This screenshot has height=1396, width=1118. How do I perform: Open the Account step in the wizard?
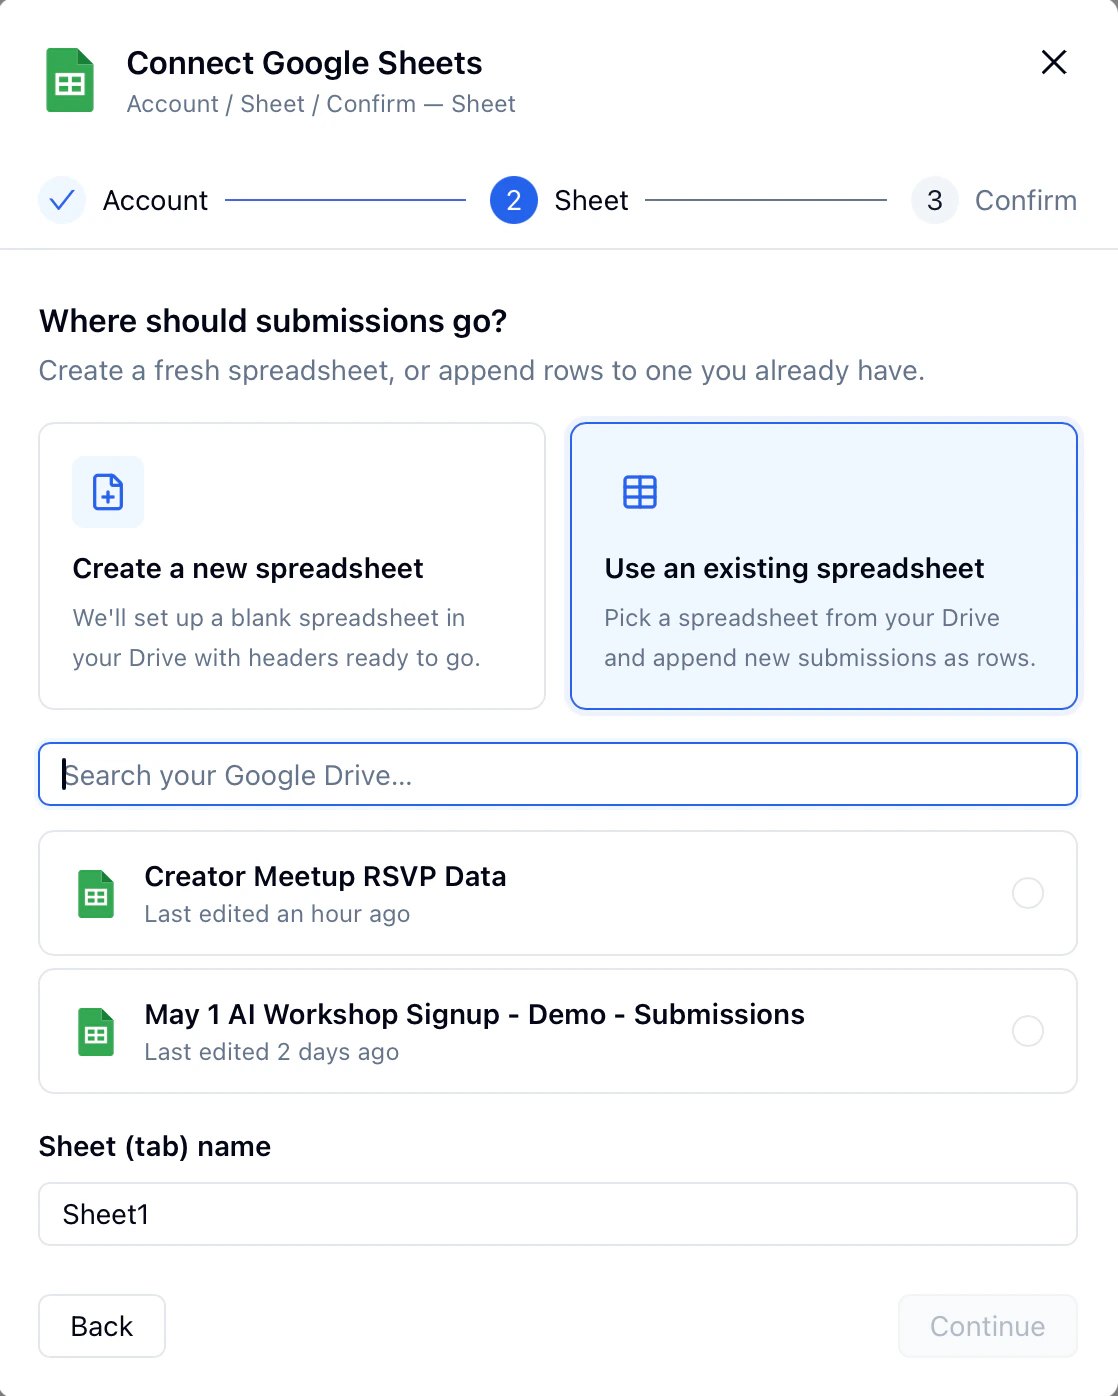[x=155, y=200]
